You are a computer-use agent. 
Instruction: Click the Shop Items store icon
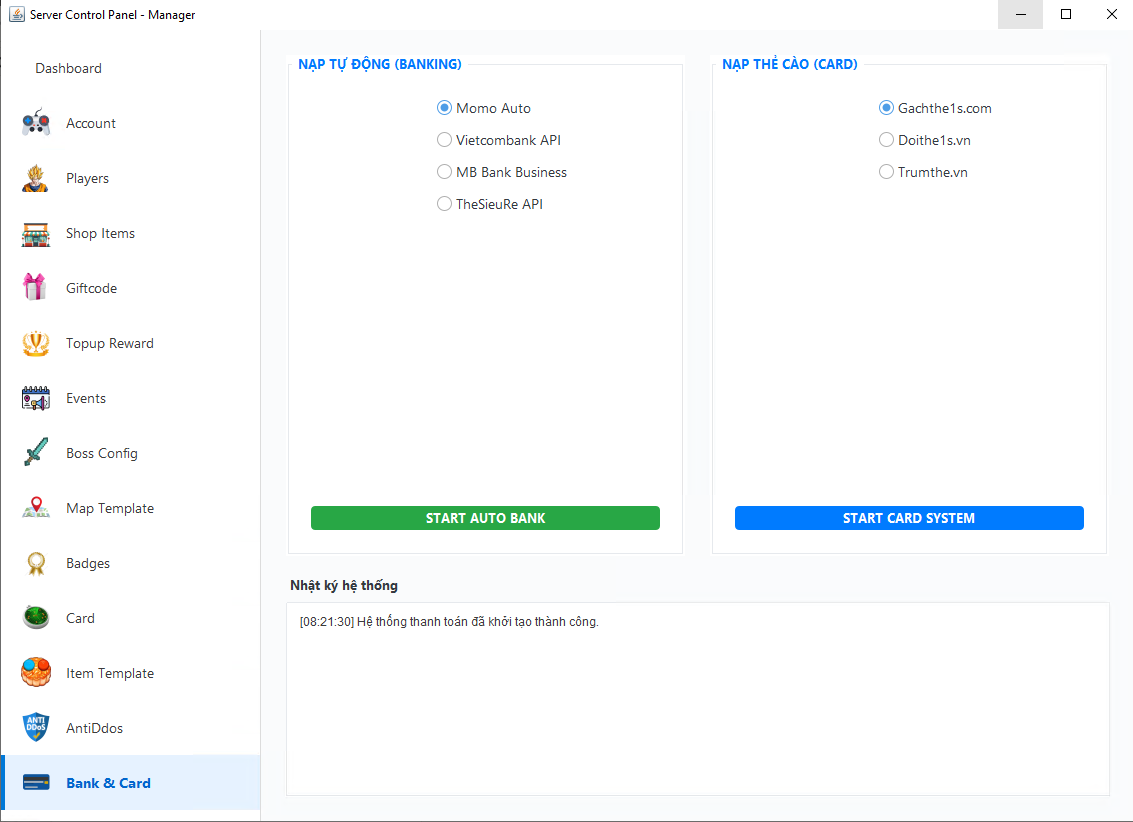tap(35, 233)
